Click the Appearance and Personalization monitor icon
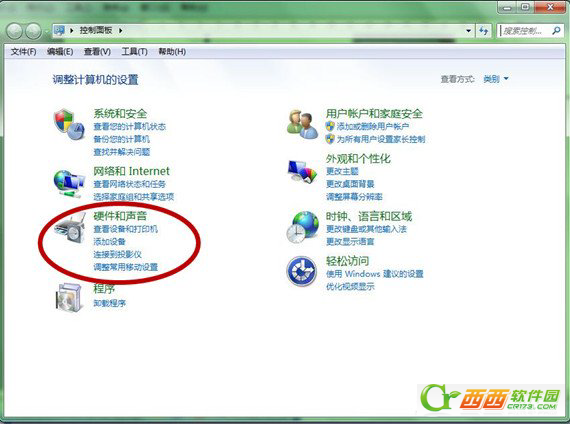Viewport: 570px width, 424px height. click(302, 172)
